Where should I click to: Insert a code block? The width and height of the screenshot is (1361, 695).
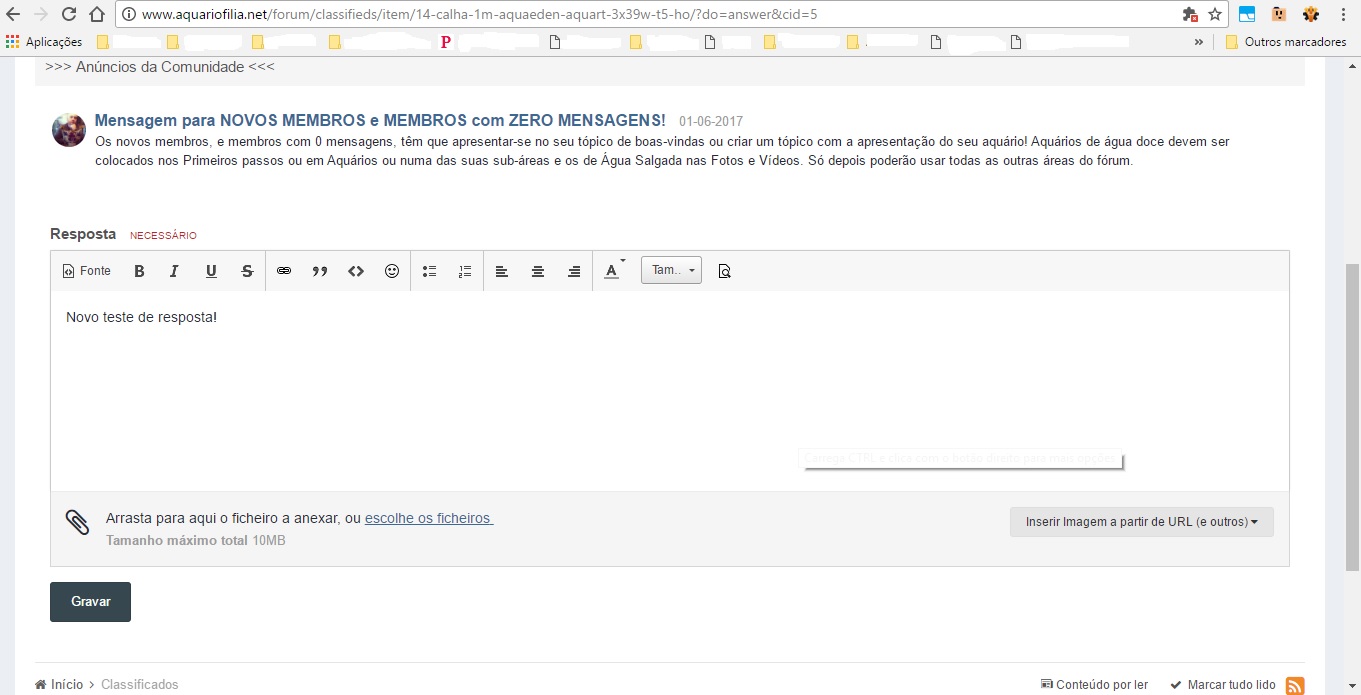click(356, 271)
